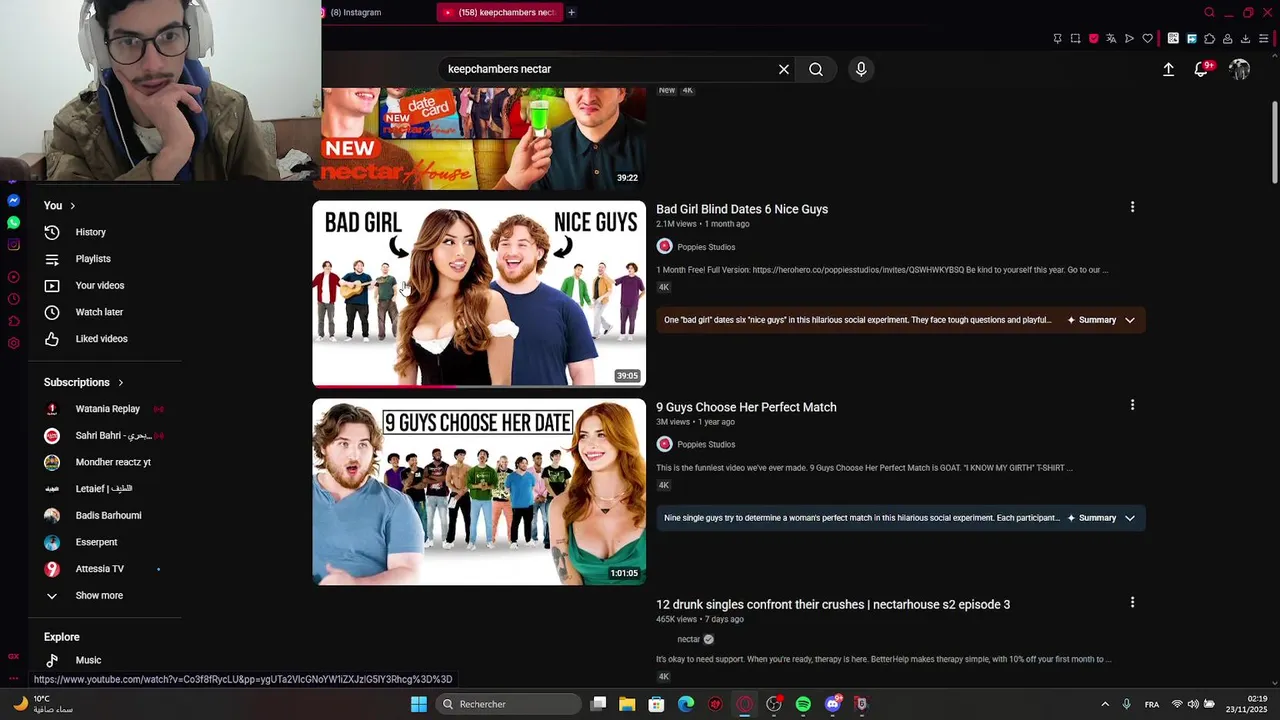The width and height of the screenshot is (1280, 720).
Task: Click the page vertical scrollbar
Action: (1274, 143)
